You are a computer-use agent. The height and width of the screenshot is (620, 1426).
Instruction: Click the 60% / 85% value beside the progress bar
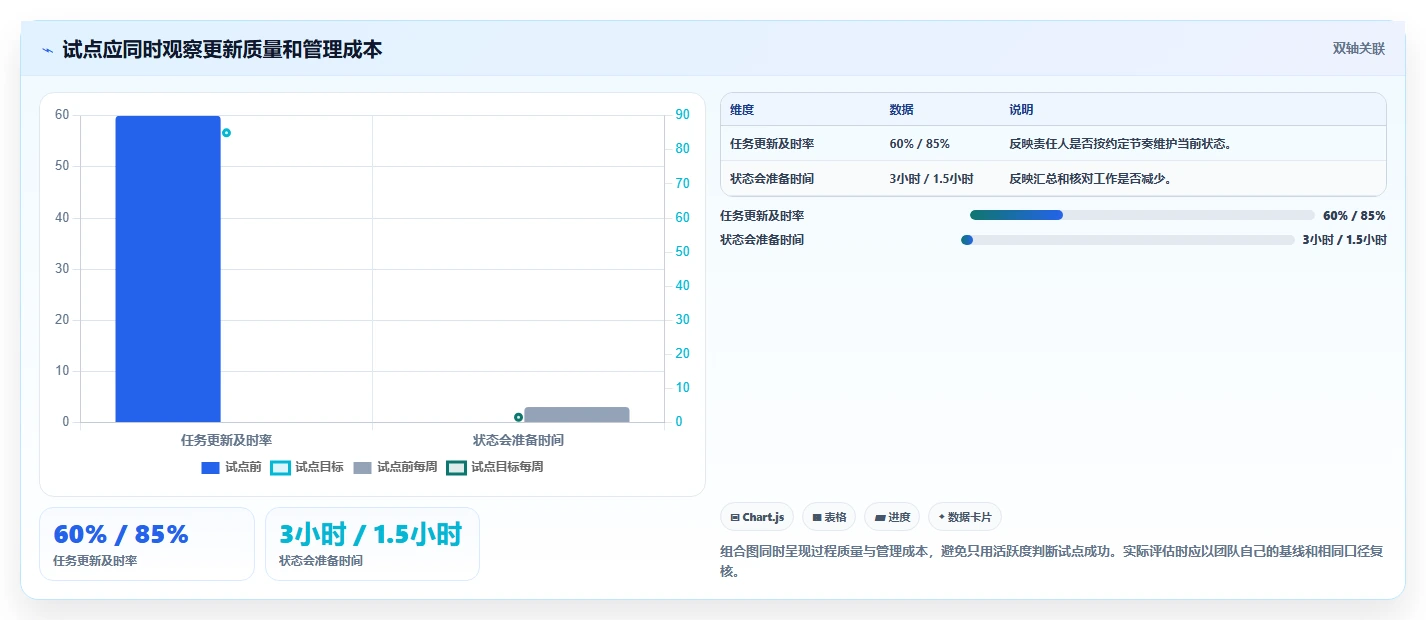click(x=1354, y=215)
